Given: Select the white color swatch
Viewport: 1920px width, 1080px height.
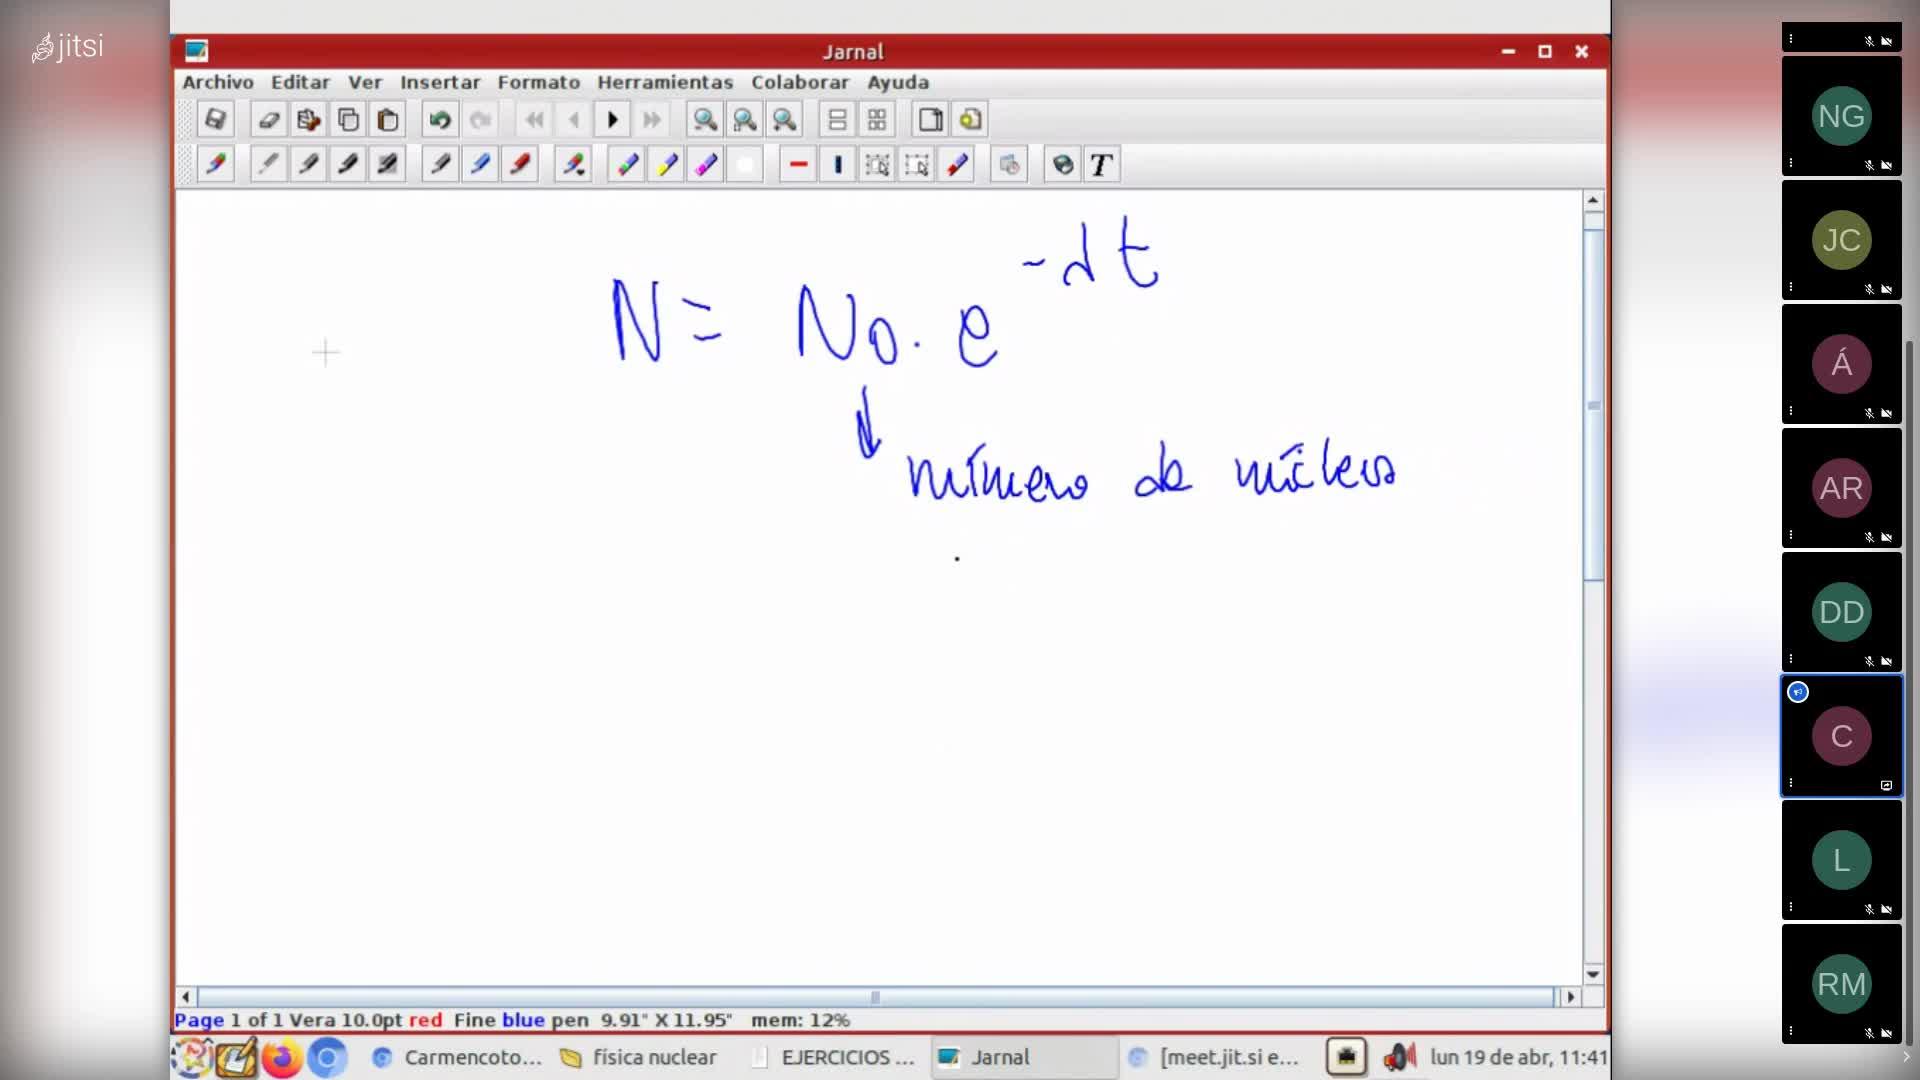Looking at the screenshot, I should [x=745, y=165].
